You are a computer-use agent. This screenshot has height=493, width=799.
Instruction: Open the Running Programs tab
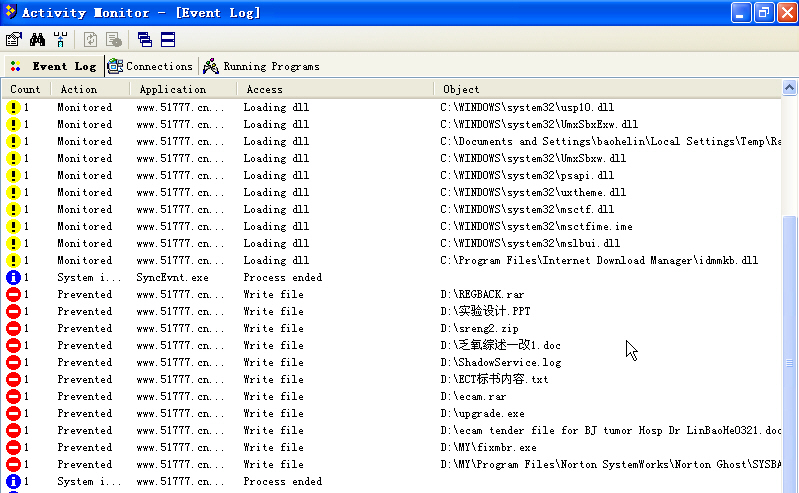(x=261, y=66)
